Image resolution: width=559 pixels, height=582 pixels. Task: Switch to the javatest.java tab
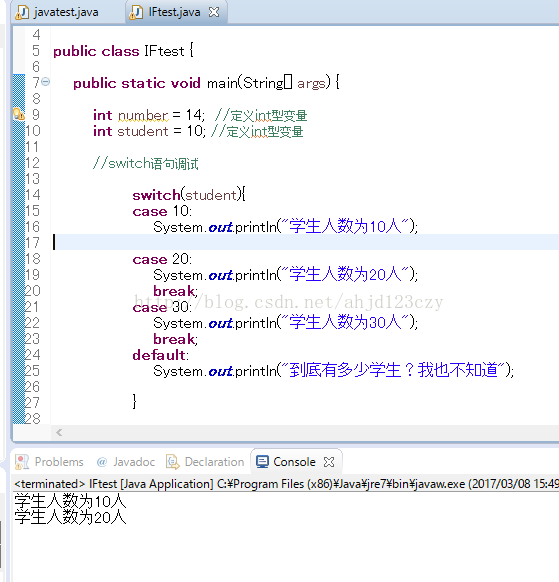click(x=58, y=12)
